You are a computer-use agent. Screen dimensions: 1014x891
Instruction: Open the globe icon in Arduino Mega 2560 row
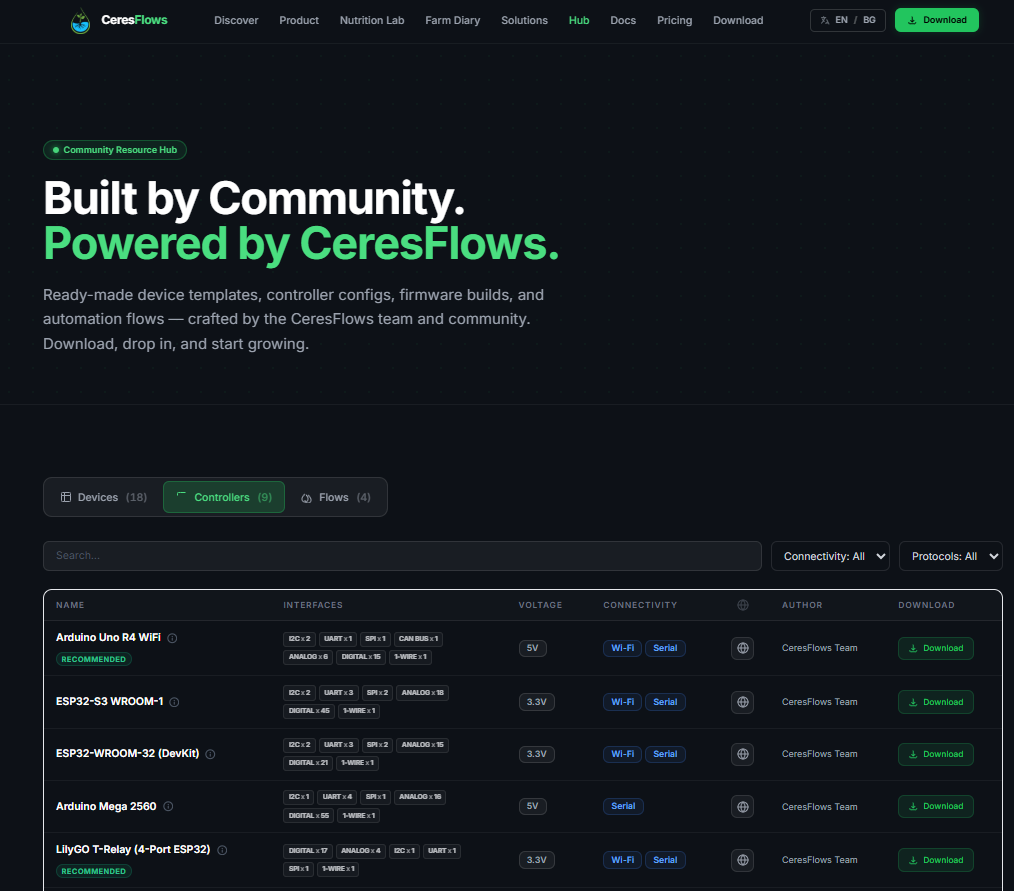742,806
